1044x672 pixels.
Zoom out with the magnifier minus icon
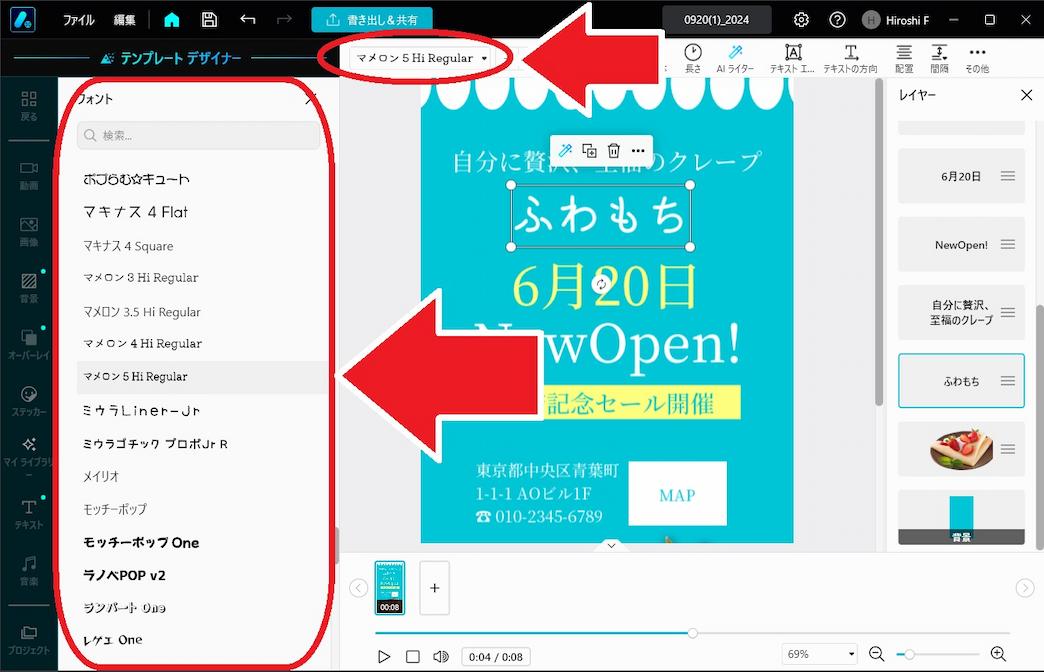click(x=876, y=654)
